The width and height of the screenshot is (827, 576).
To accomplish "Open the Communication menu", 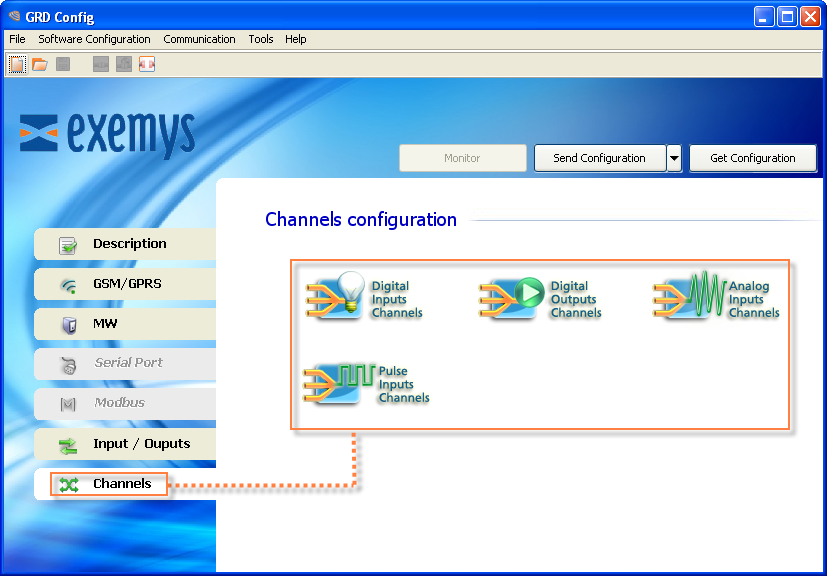I will coord(199,39).
